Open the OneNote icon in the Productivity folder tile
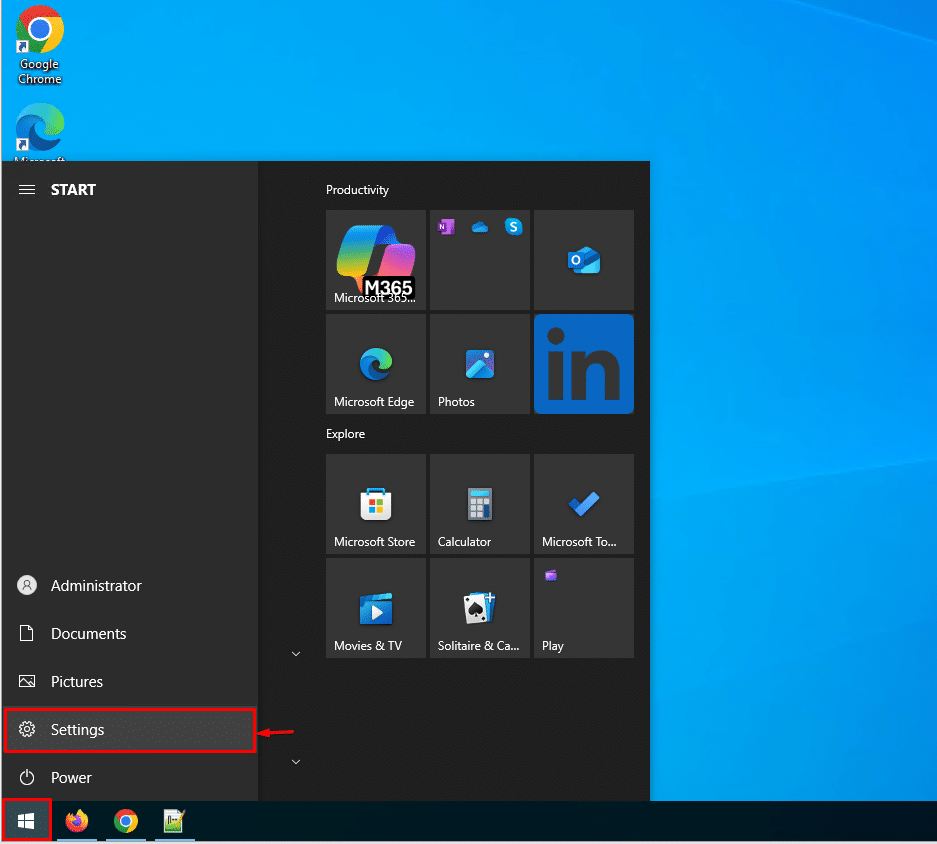The width and height of the screenshot is (937, 844). [x=446, y=227]
